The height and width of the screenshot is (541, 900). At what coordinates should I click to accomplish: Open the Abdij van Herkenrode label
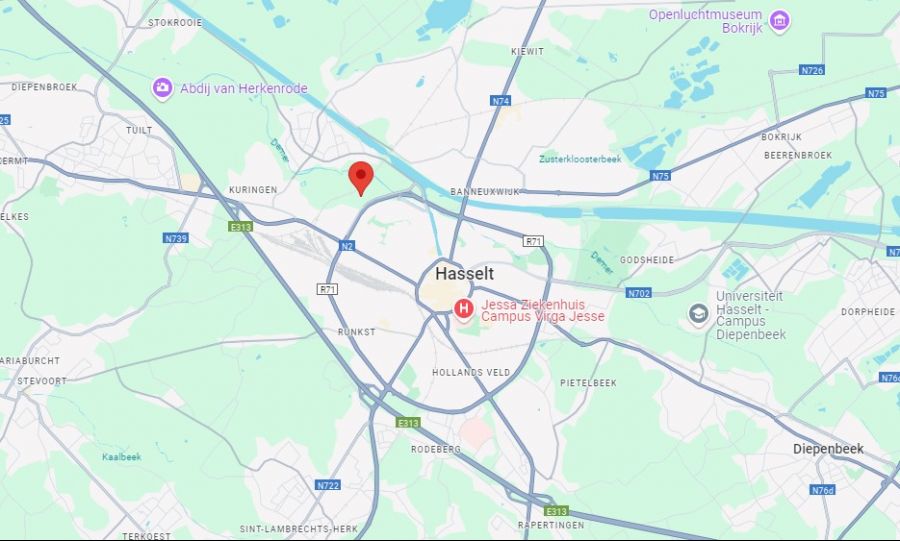pyautogui.click(x=244, y=88)
